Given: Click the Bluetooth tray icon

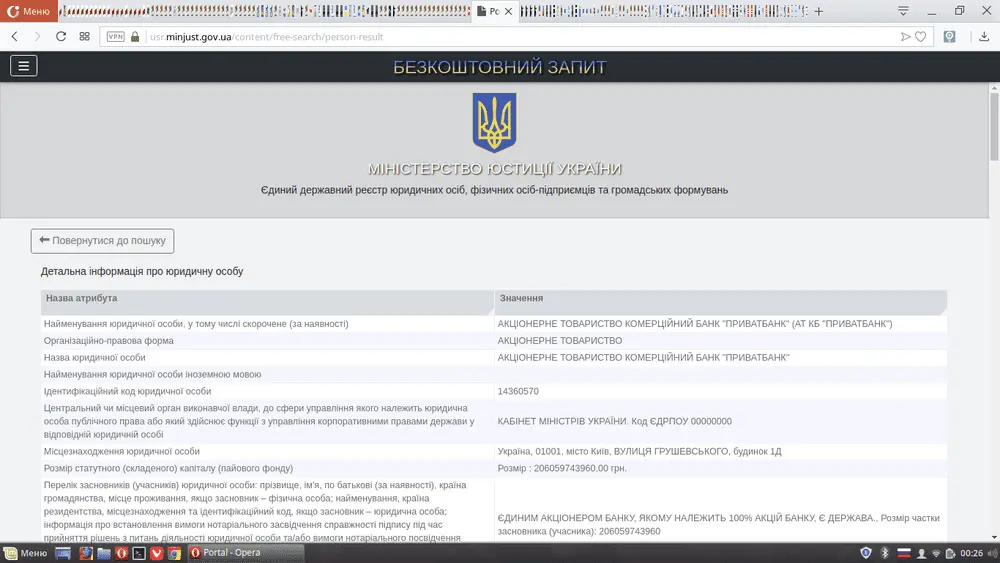Looking at the screenshot, I should pyautogui.click(x=884, y=553).
